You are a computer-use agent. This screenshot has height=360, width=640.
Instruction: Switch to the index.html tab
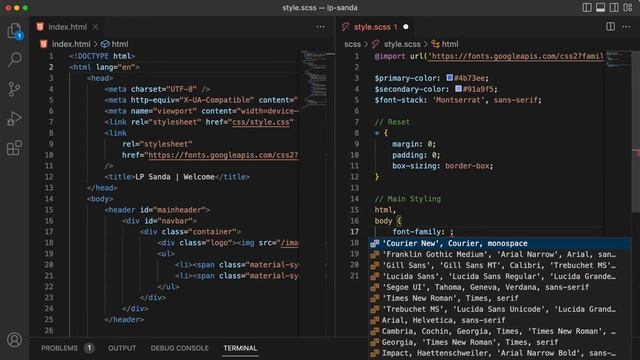point(68,27)
